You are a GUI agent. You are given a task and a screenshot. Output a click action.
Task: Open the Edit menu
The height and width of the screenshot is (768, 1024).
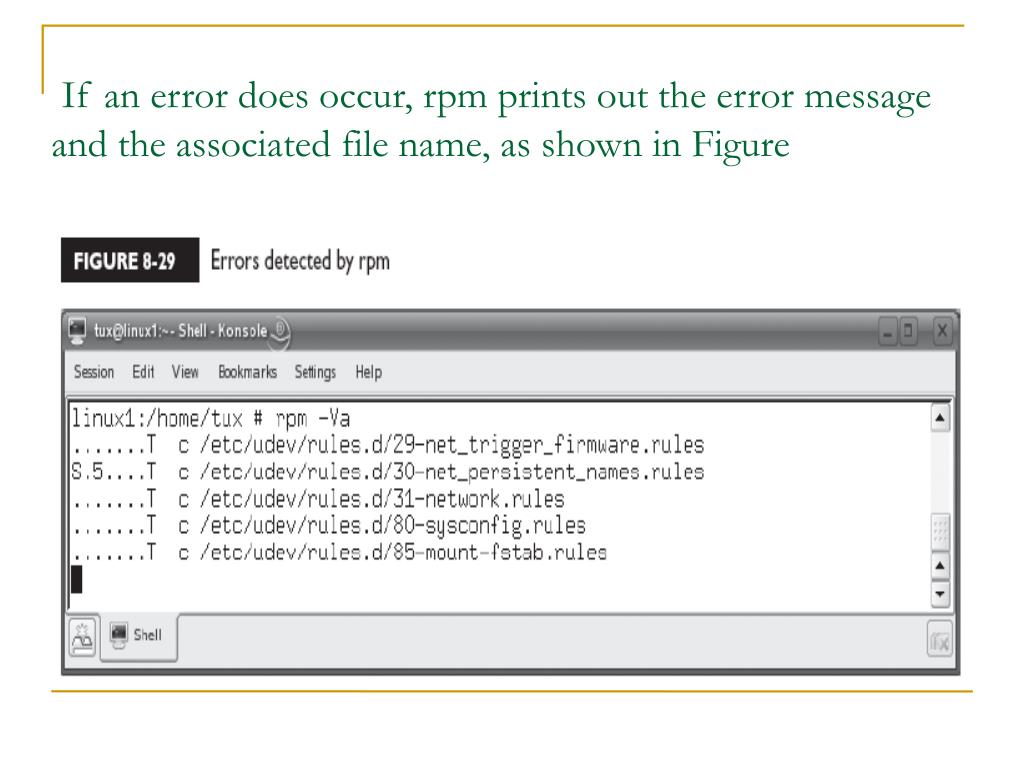pyautogui.click(x=143, y=372)
